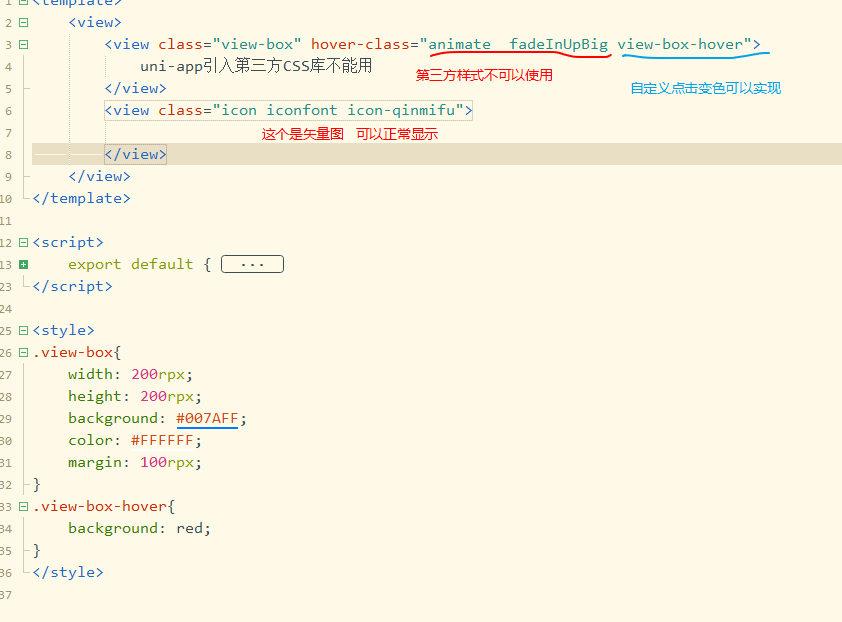Click the #007AFF color value
842x622 pixels.
click(x=207, y=418)
